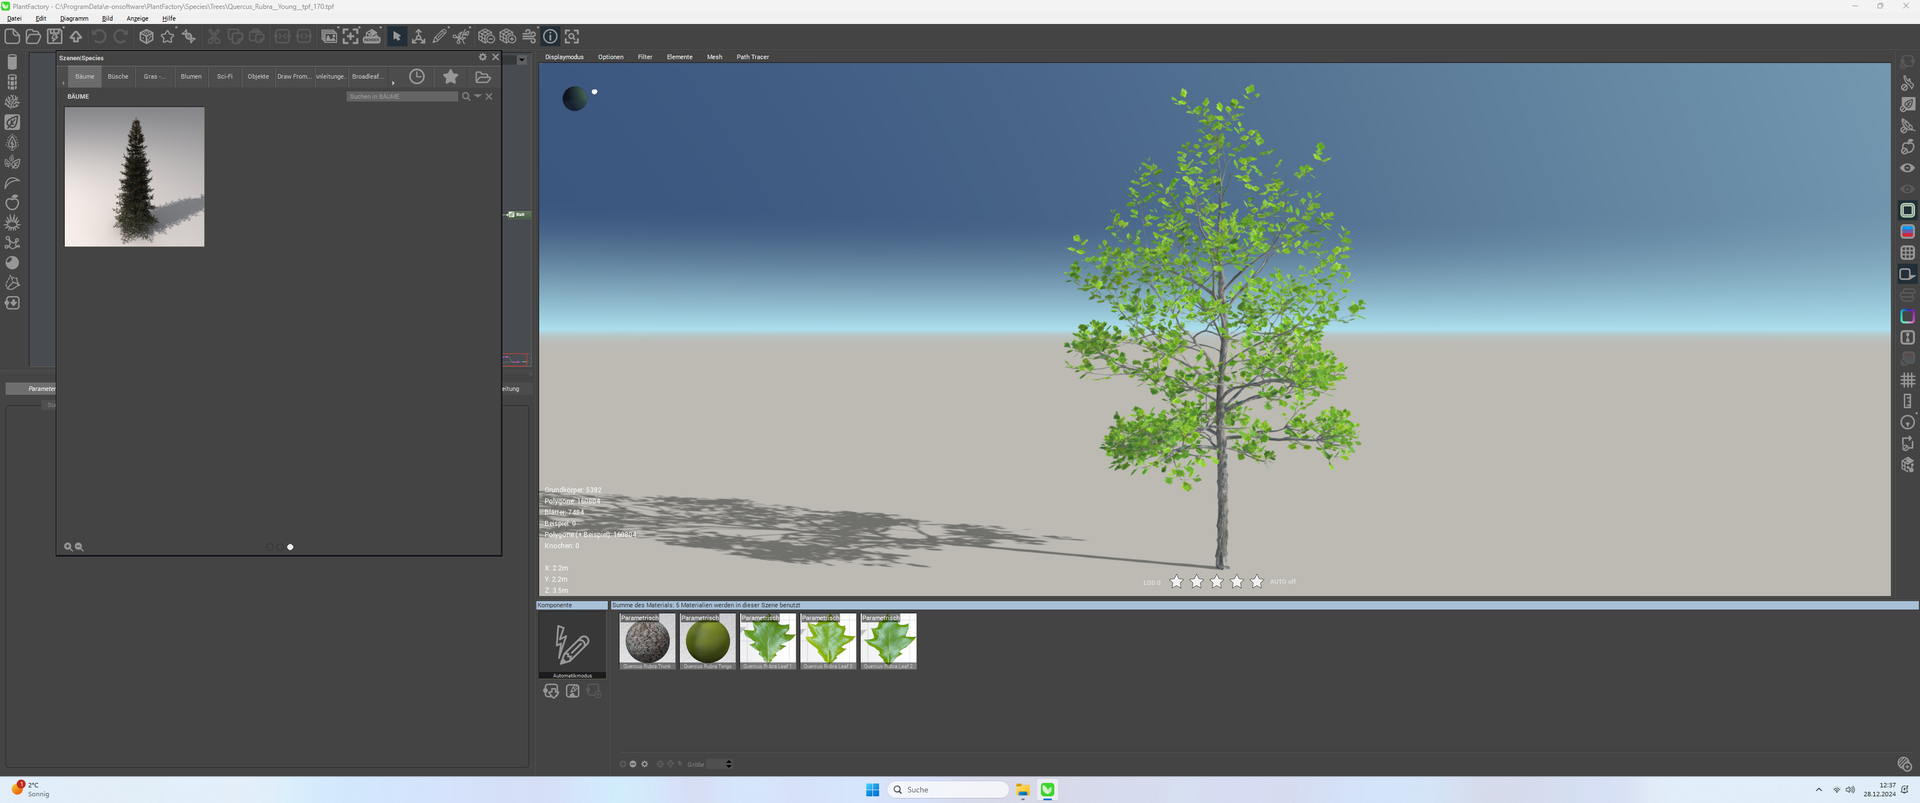This screenshot has width=1920, height=803.
Task: Open the Windows Start menu
Action: tap(872, 790)
